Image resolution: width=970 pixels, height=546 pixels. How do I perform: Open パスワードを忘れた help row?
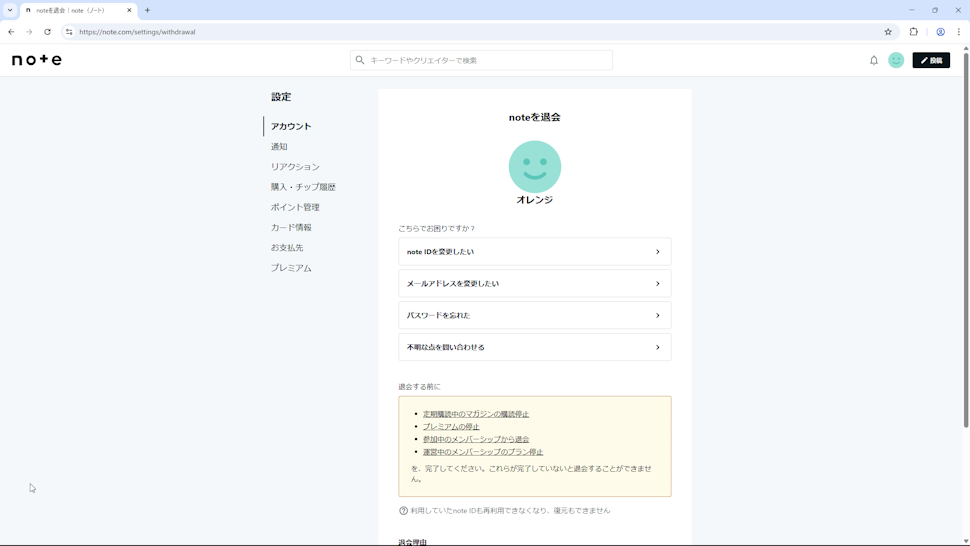tap(534, 315)
